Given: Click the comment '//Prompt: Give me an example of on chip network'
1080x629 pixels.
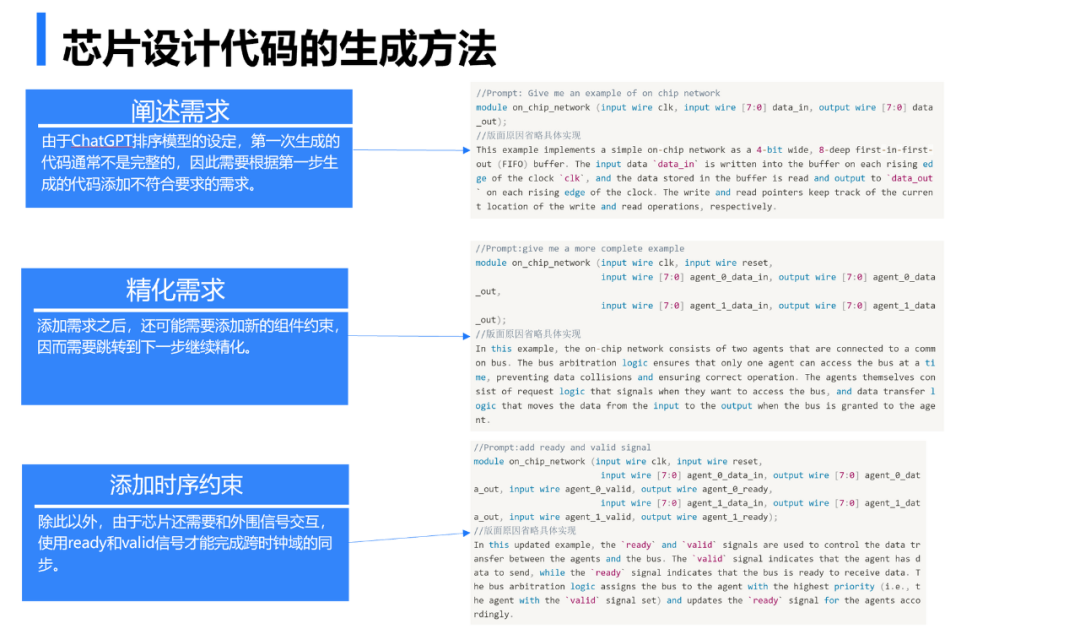Looking at the screenshot, I should tap(598, 93).
